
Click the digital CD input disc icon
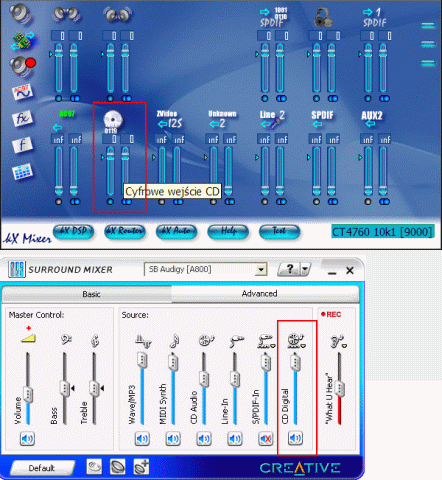[x=112, y=121]
